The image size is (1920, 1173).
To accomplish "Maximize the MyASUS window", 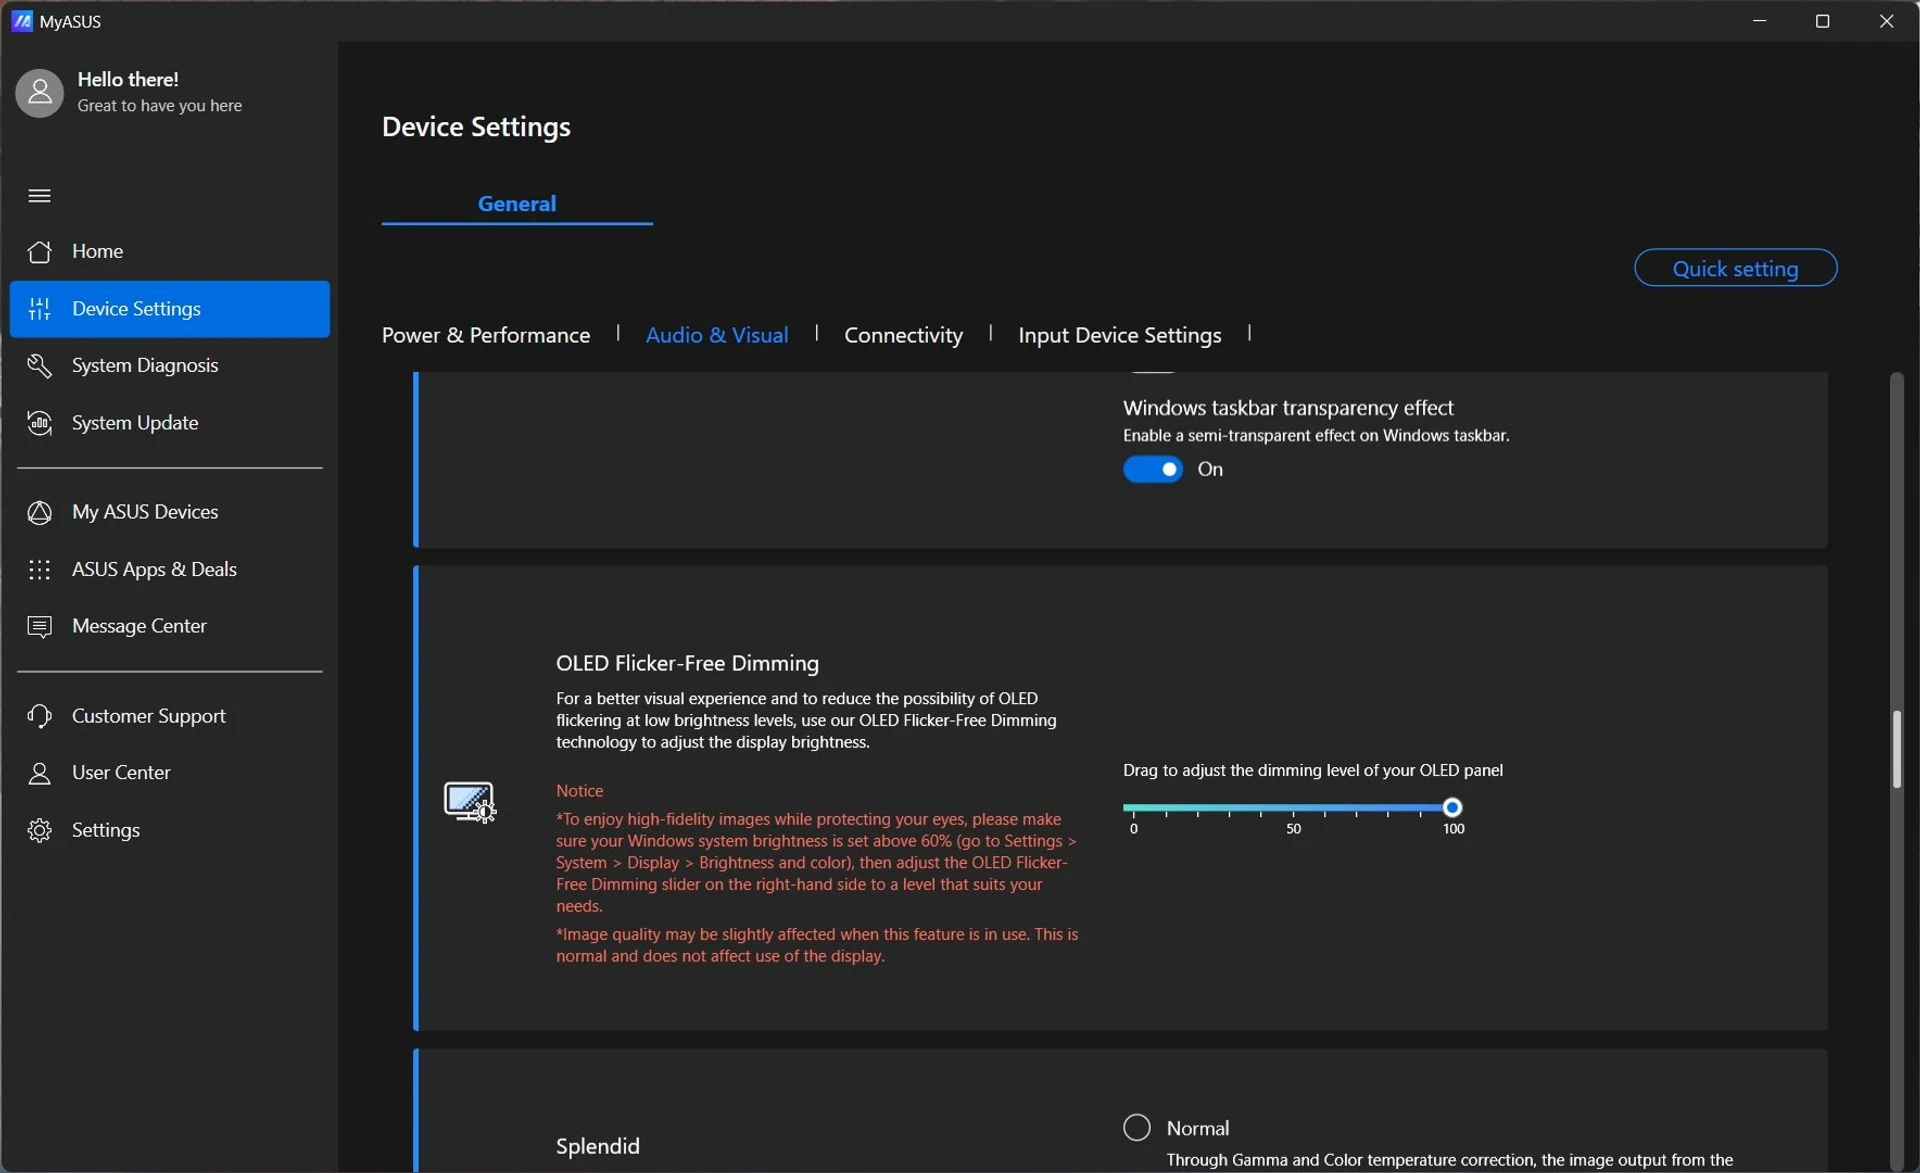I will click(1823, 21).
